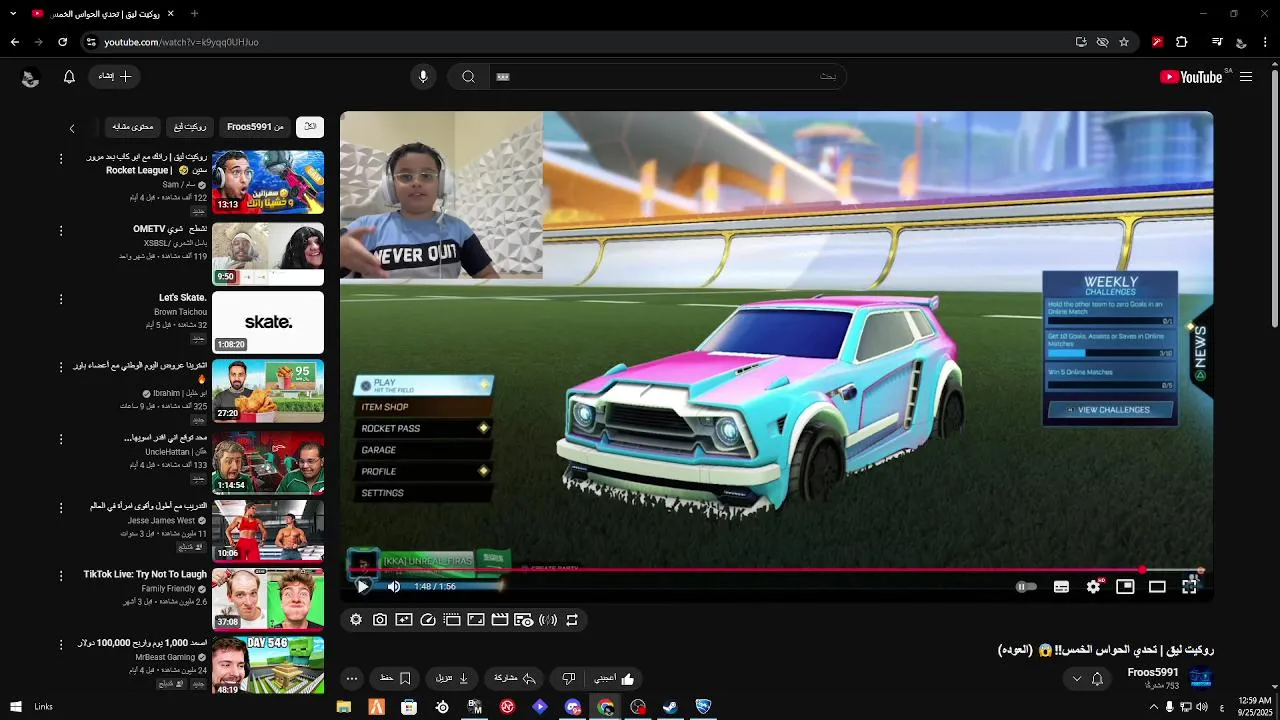1280x720 pixels.
Task: Open the player settings gear
Action: tap(1093, 587)
